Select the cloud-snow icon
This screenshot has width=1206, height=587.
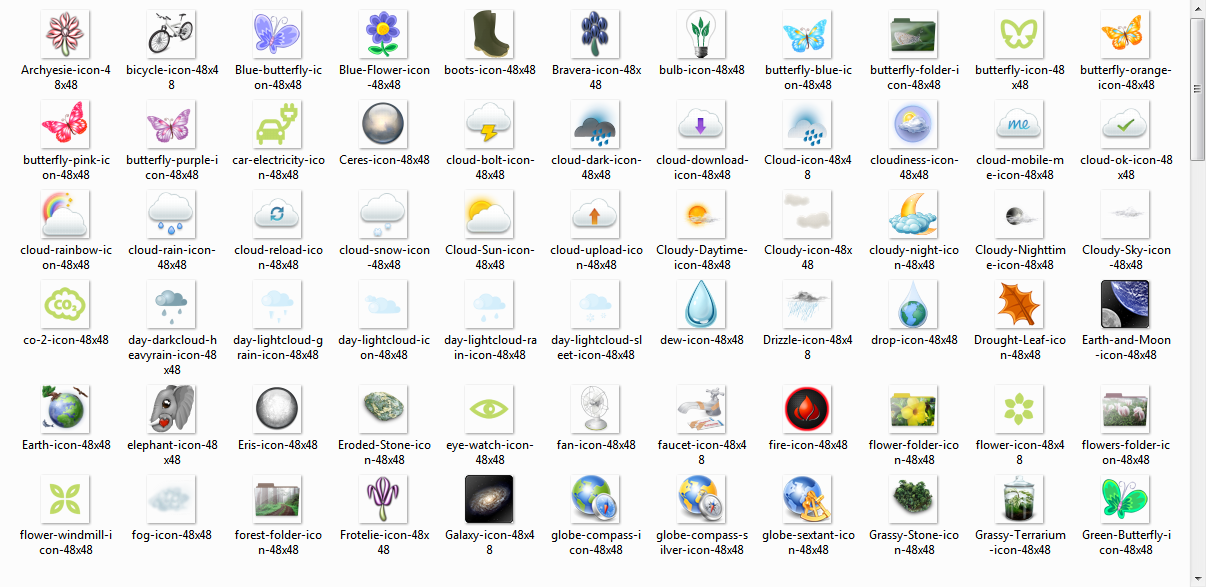tap(384, 215)
